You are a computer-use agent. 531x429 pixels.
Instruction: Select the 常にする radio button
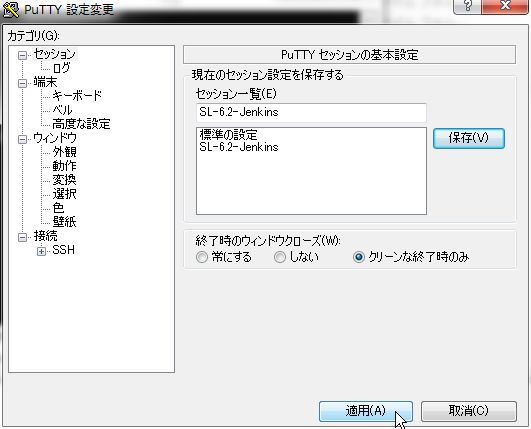coord(202,257)
